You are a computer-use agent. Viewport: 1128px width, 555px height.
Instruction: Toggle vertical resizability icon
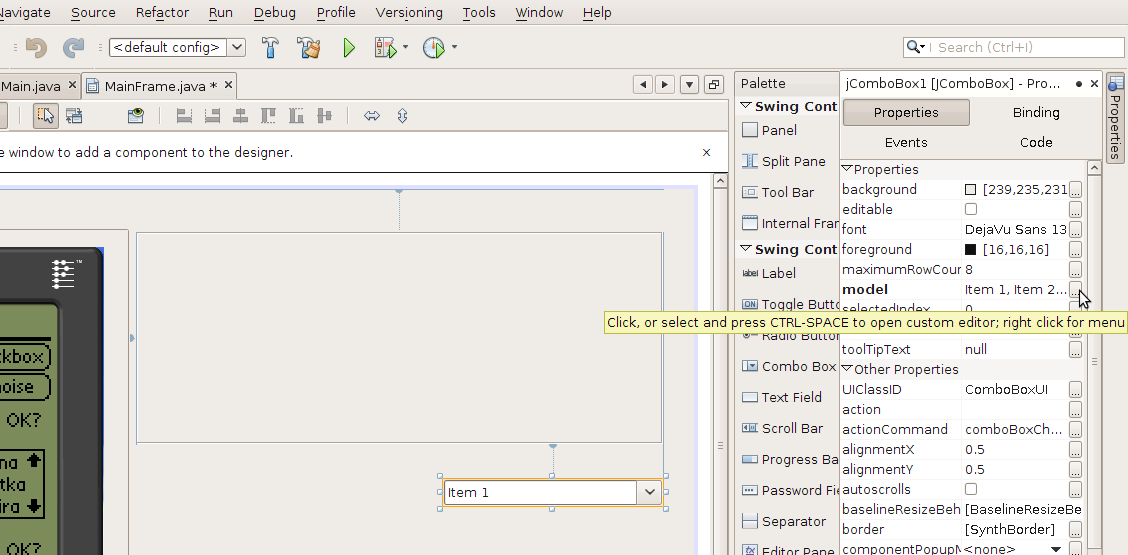click(x=402, y=115)
